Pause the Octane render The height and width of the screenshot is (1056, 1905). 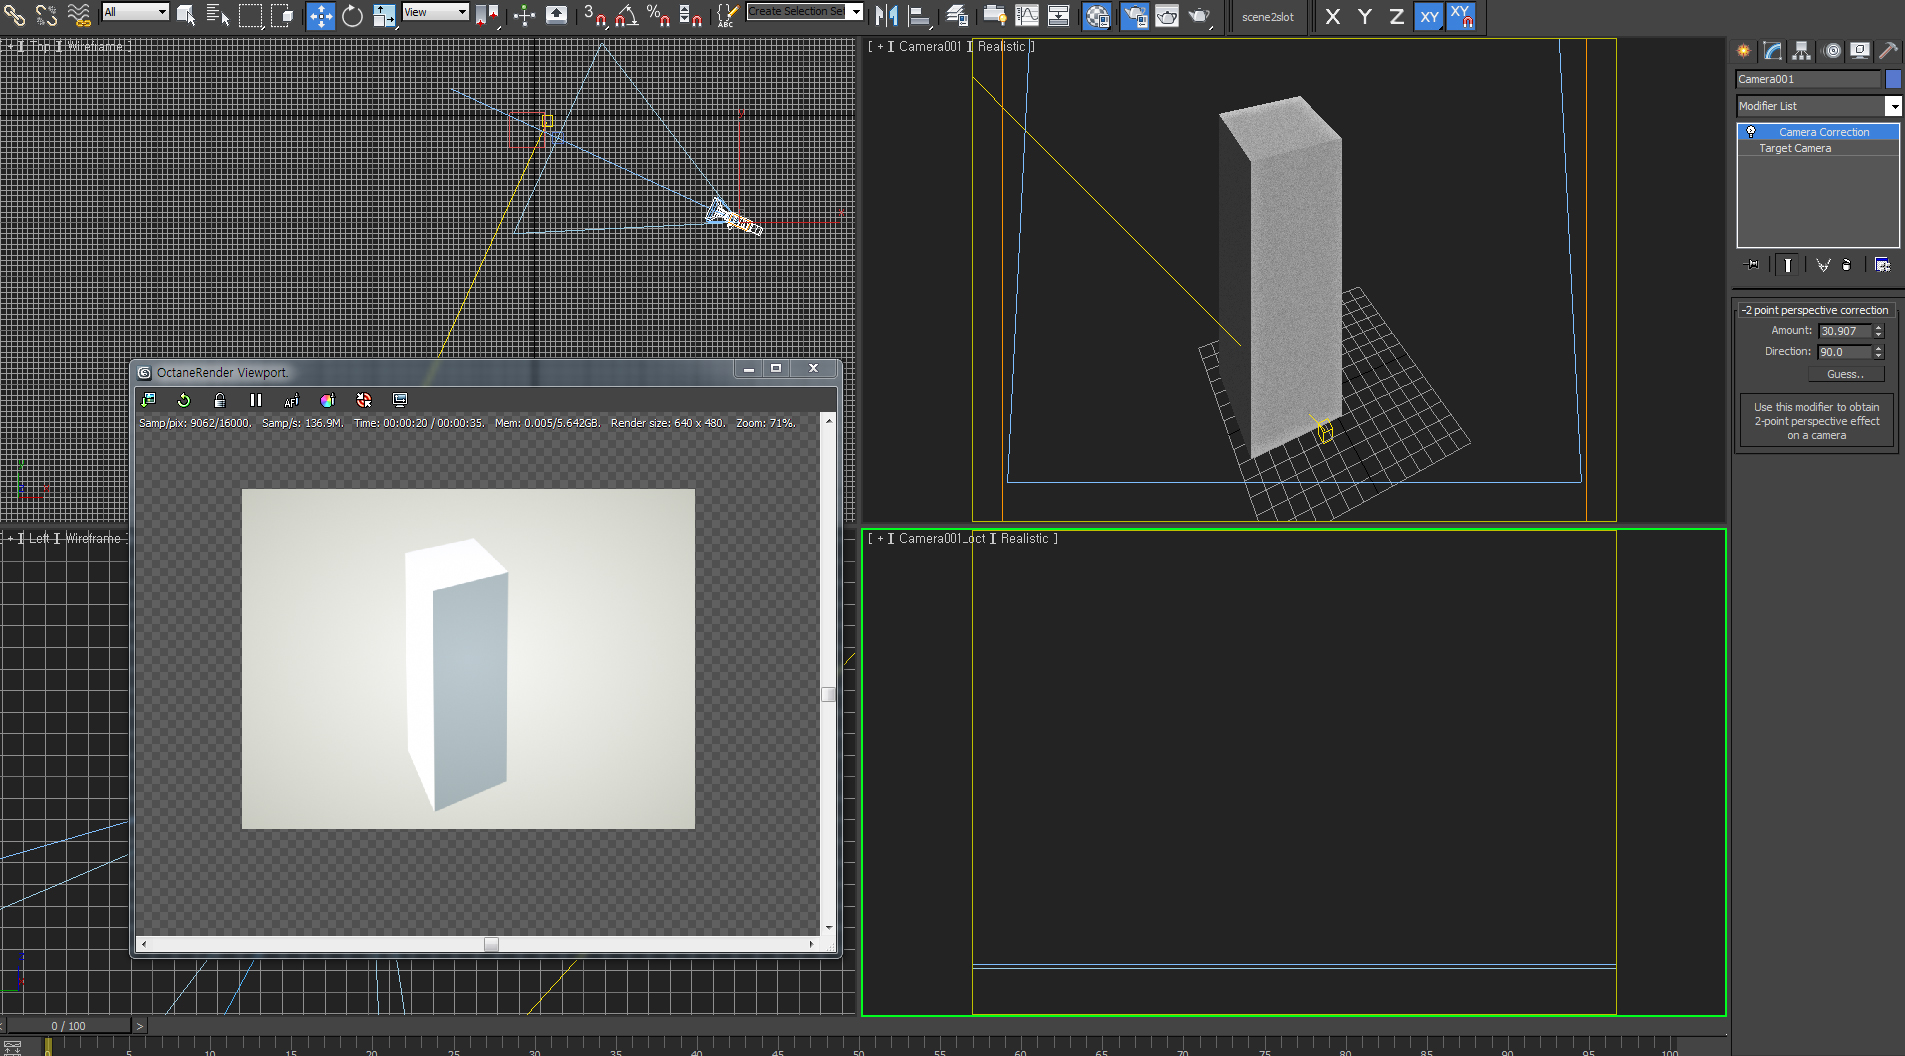256,400
